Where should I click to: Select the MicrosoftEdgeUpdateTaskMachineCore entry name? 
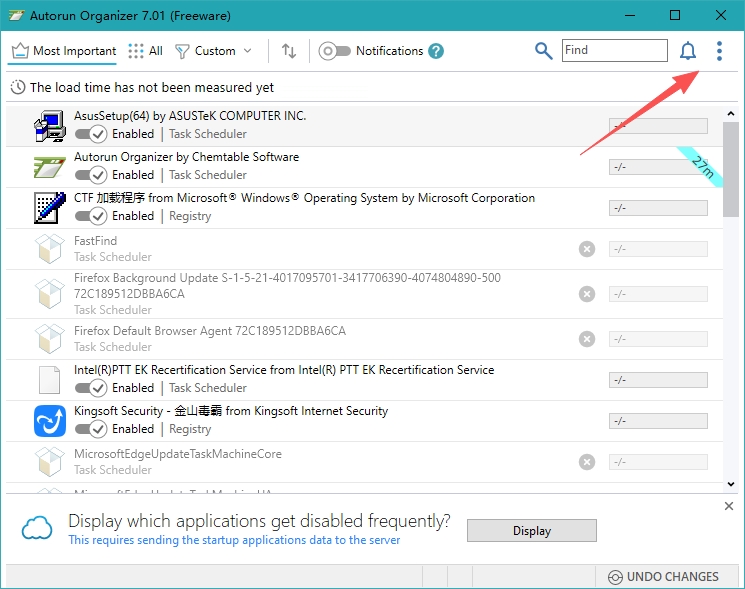tap(178, 454)
